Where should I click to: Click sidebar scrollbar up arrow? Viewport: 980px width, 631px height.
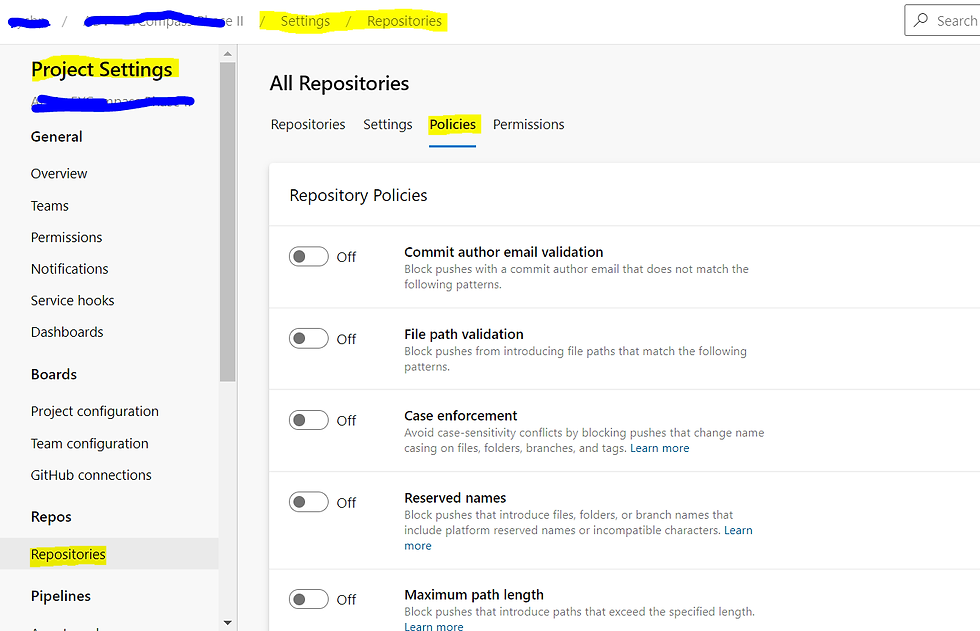point(228,54)
